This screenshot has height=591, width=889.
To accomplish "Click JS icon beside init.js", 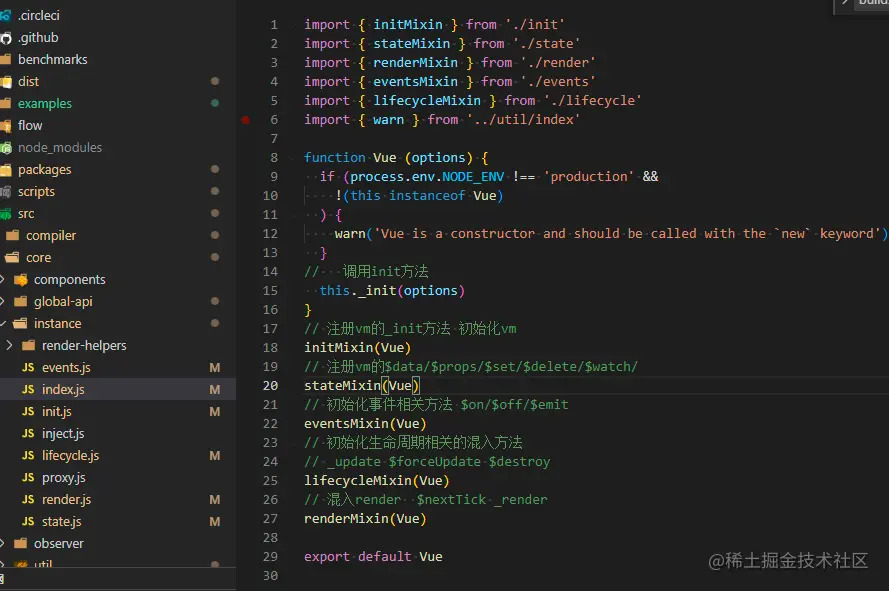I will 28,412.
